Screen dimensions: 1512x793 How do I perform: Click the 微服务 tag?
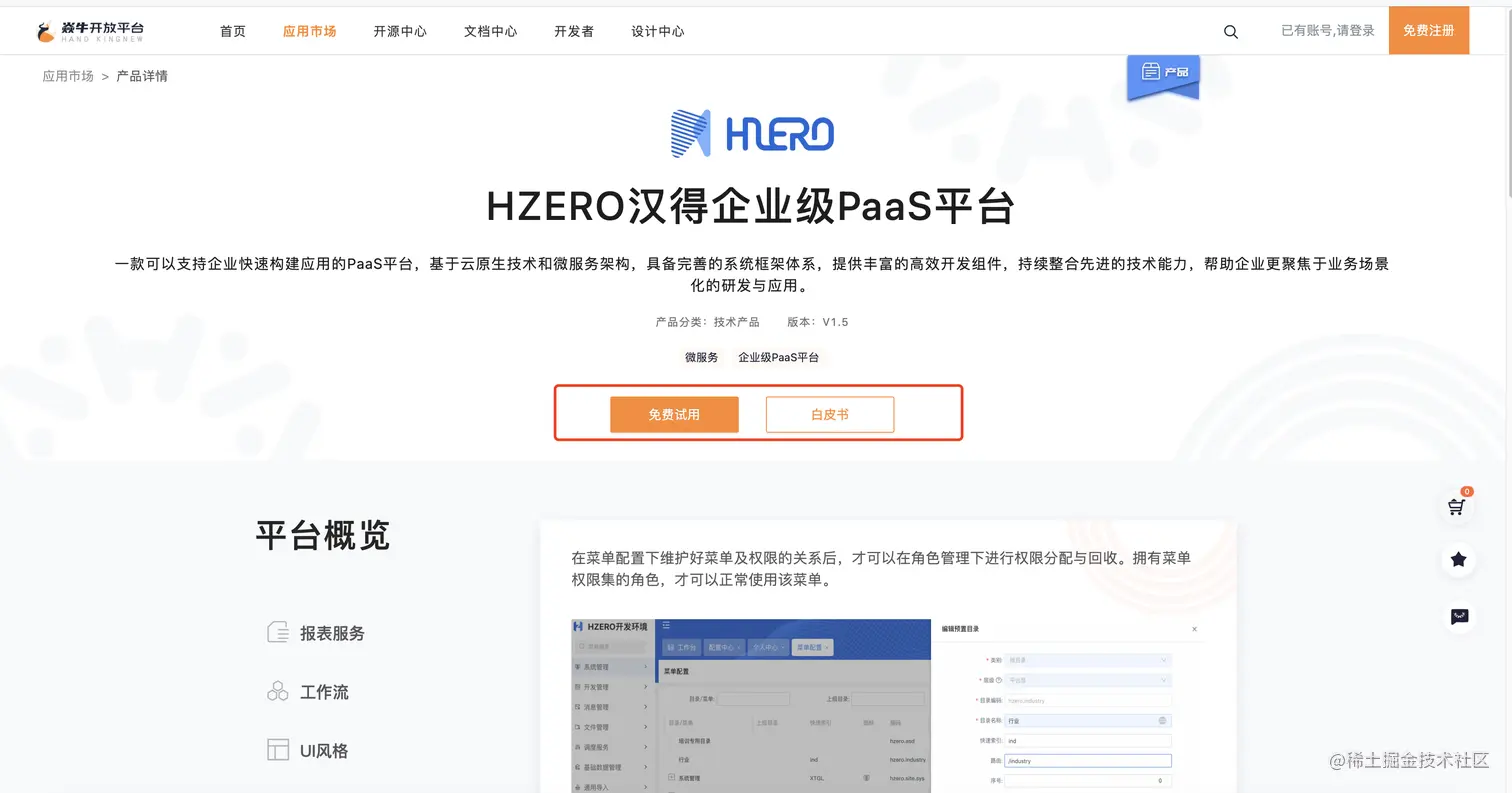tap(702, 357)
